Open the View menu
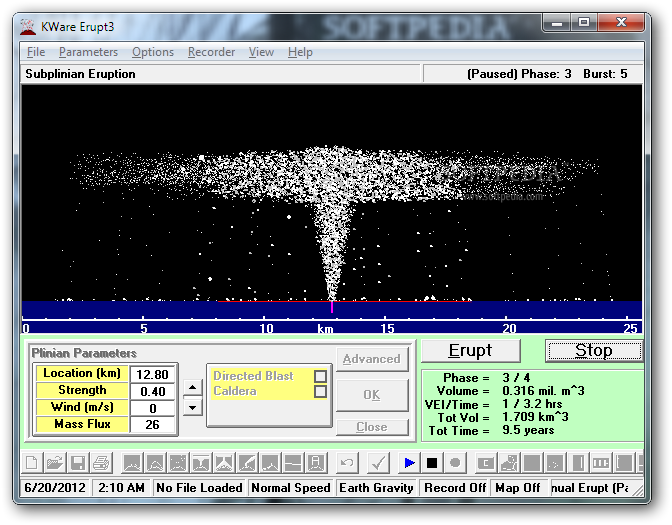Viewport: 672px width, 525px height. coord(261,52)
